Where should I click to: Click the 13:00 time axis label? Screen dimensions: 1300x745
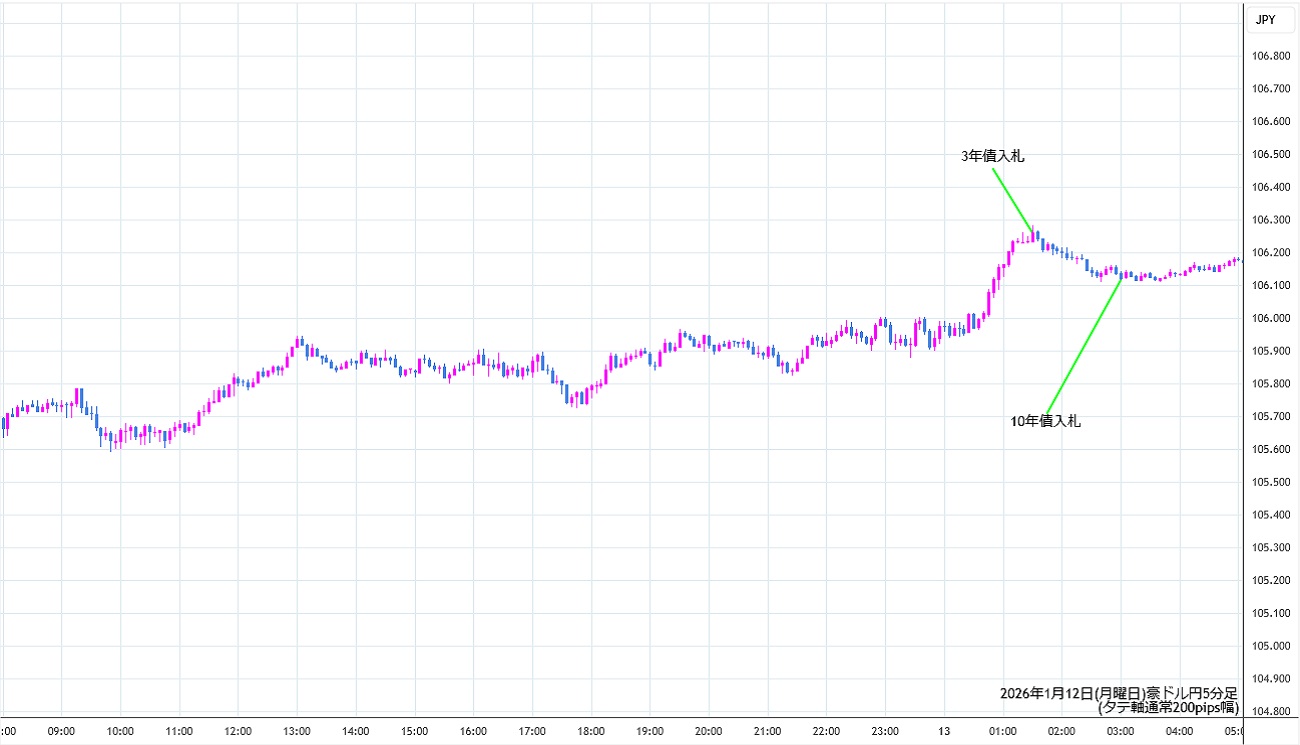[296, 731]
